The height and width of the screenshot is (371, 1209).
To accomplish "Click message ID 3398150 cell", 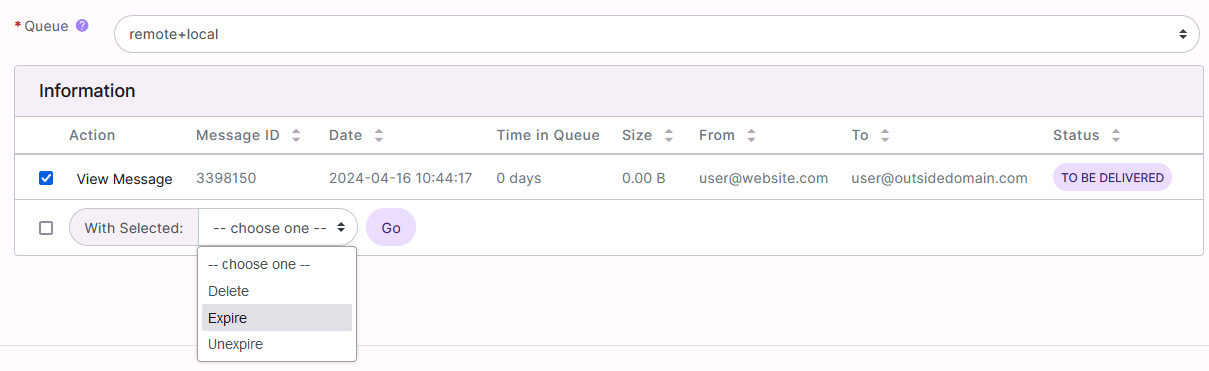I will [x=226, y=178].
